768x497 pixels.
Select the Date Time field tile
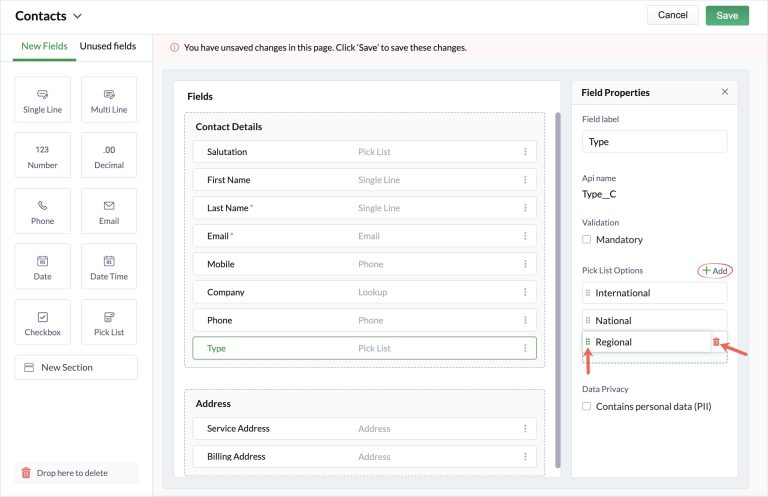click(109, 266)
